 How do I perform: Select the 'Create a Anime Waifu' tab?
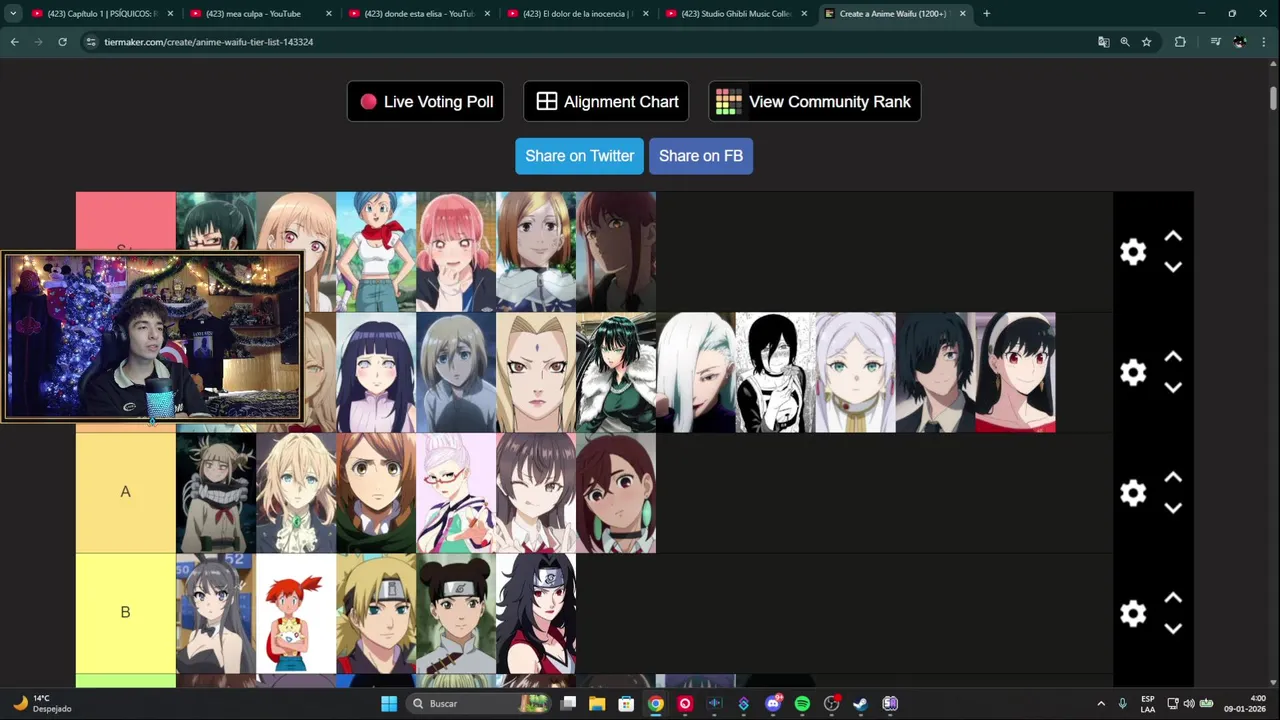click(893, 14)
